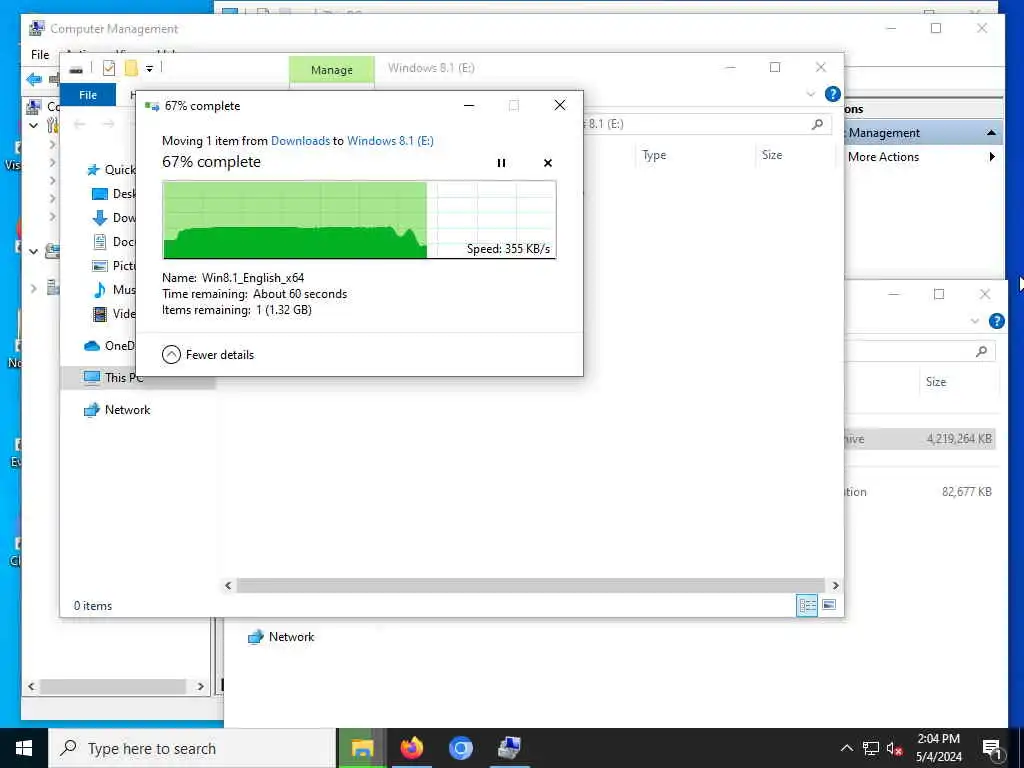Image resolution: width=1024 pixels, height=768 pixels.
Task: Open File menu in Computer Management
Action: (40, 54)
